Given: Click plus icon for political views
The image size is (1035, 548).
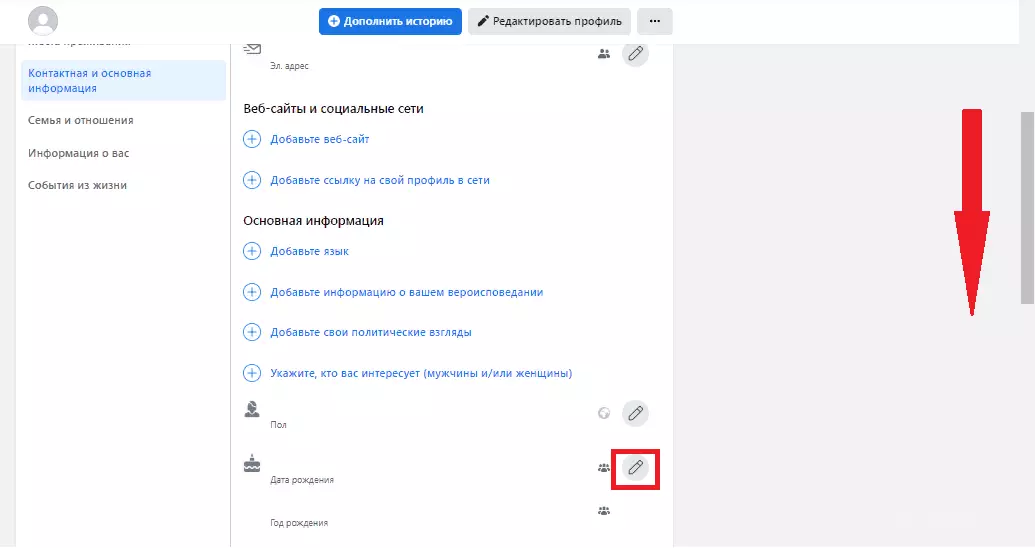Looking at the screenshot, I should 252,332.
